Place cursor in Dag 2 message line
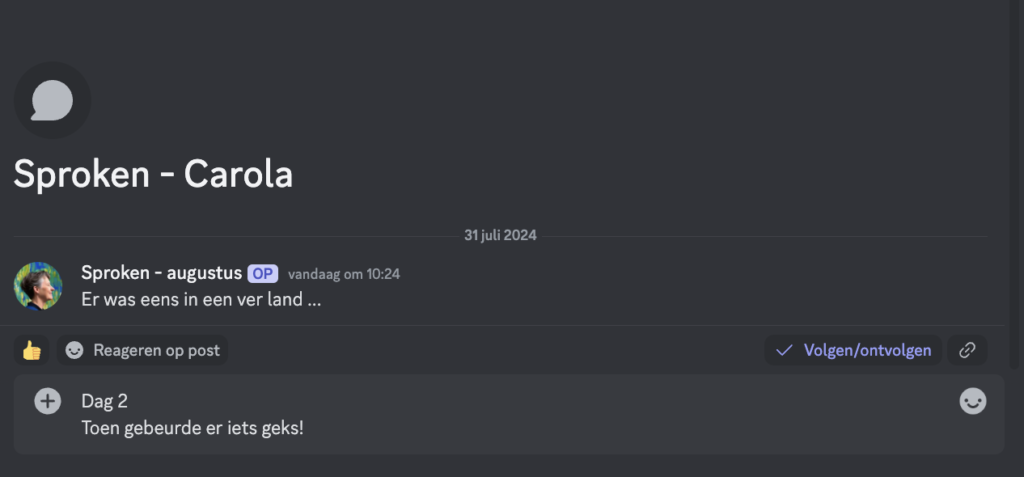Viewport: 1024px width, 477px height. pyautogui.click(x=104, y=401)
